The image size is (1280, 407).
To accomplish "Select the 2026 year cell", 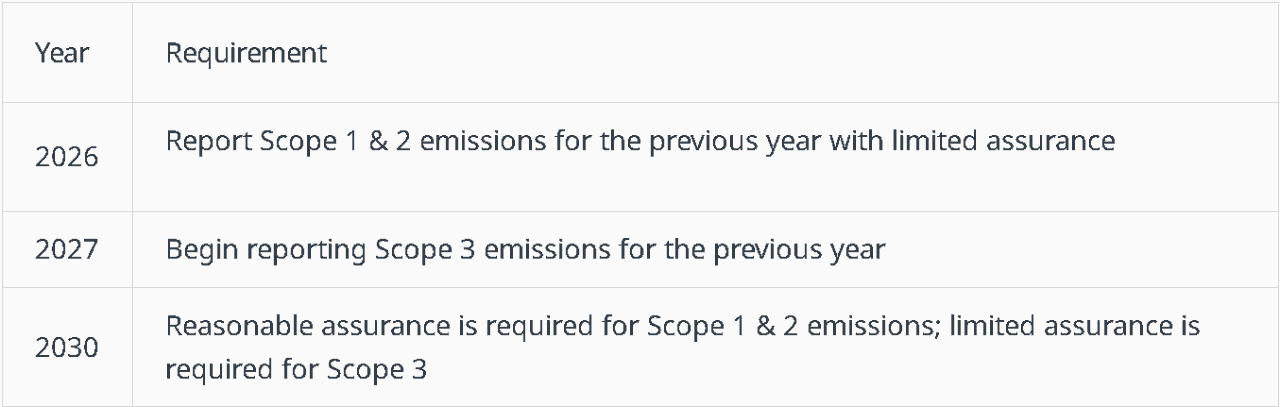I will [67, 157].
